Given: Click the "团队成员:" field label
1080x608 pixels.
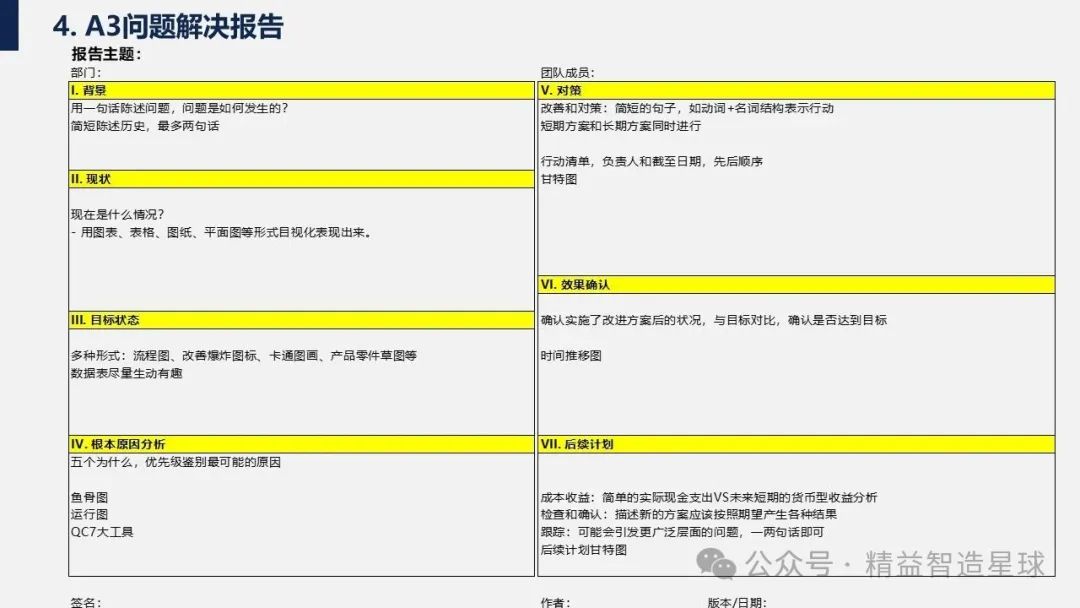Looking at the screenshot, I should 567,72.
